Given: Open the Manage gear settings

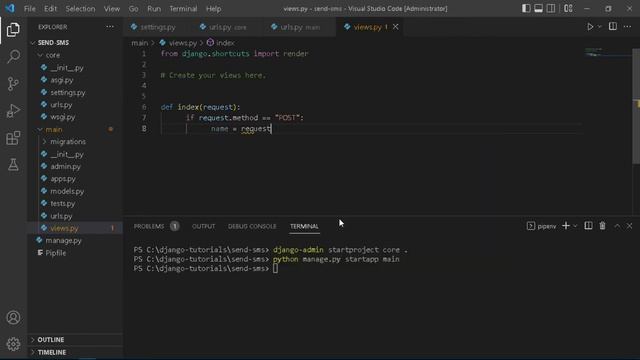Looking at the screenshot, I should coord(13,344).
